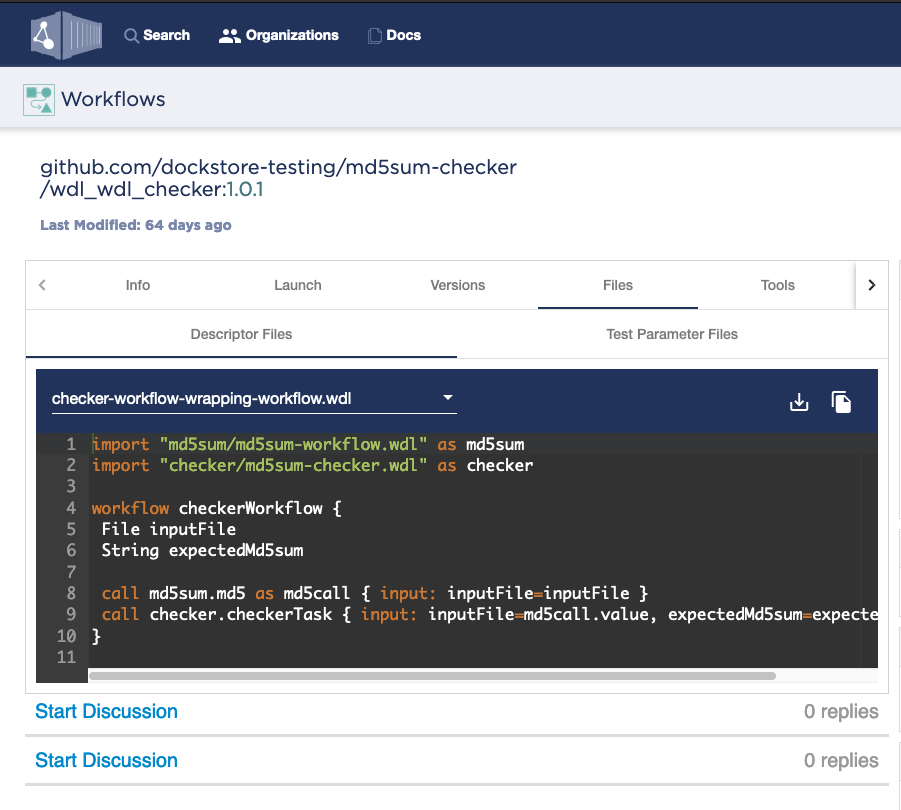Click the 1.0.1 version label
The image size is (901, 810).
pos(245,189)
